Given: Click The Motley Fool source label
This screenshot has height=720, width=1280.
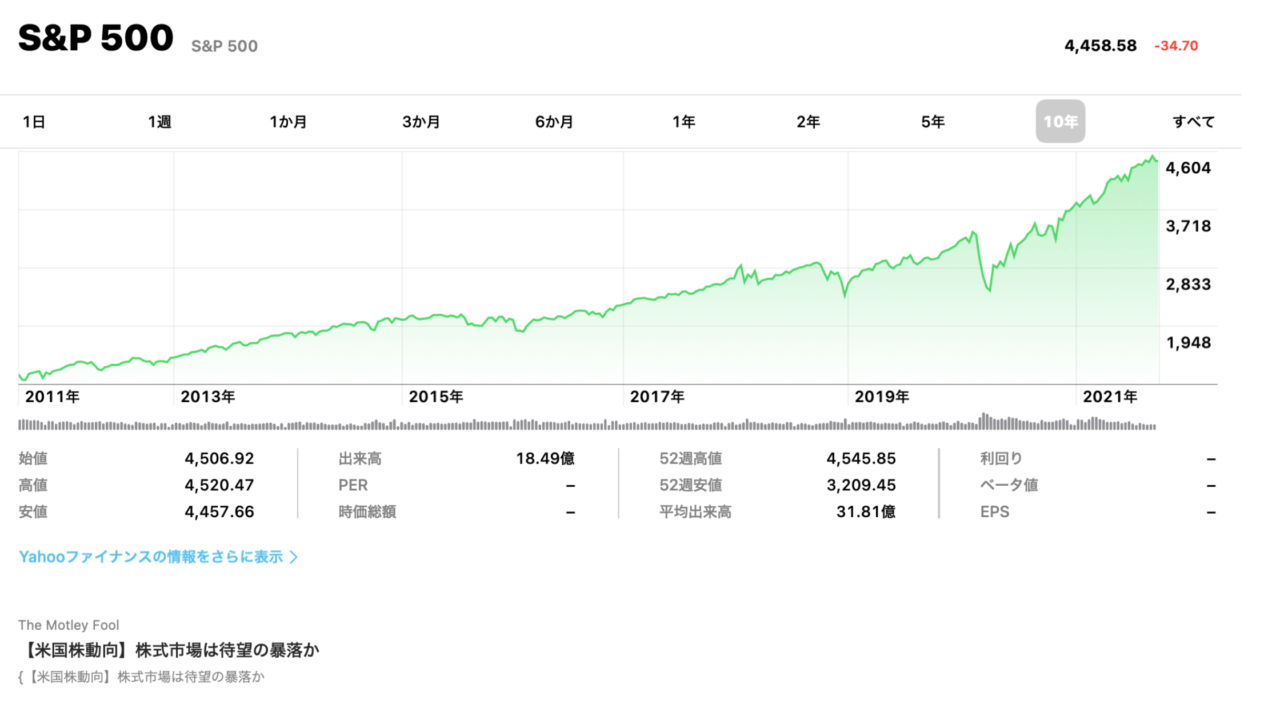Looking at the screenshot, I should point(68,625).
